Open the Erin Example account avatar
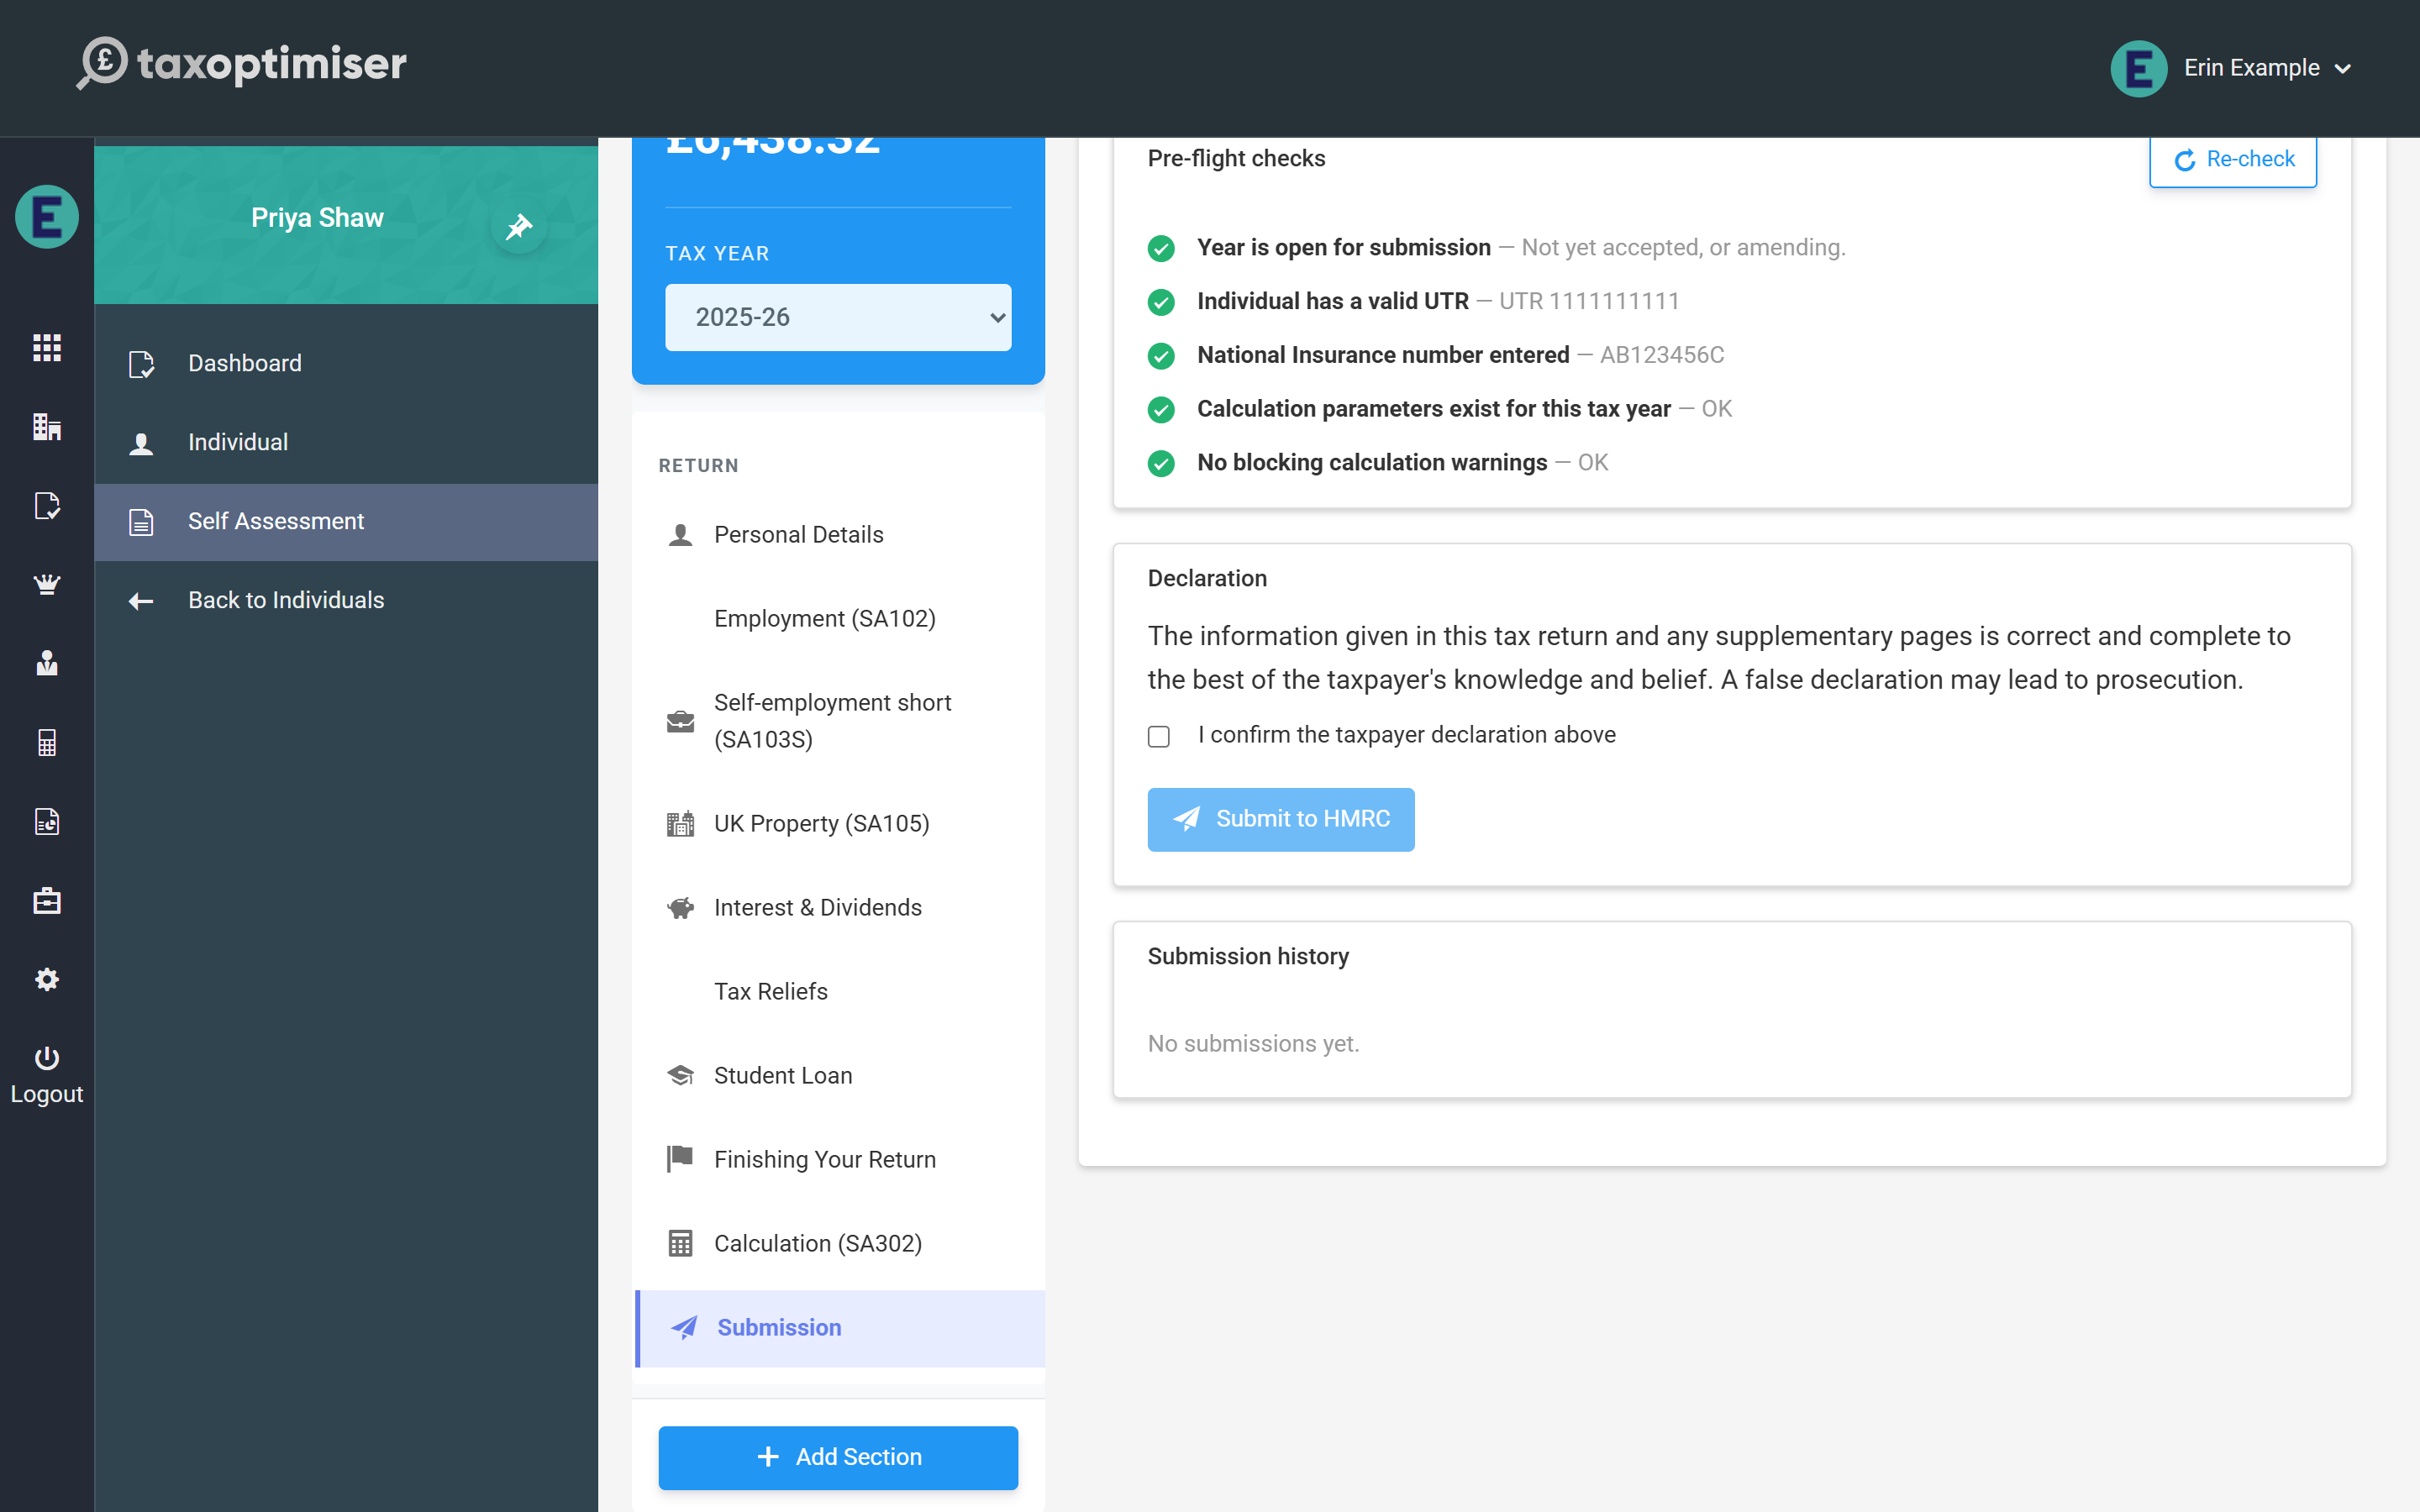 coord(2138,68)
